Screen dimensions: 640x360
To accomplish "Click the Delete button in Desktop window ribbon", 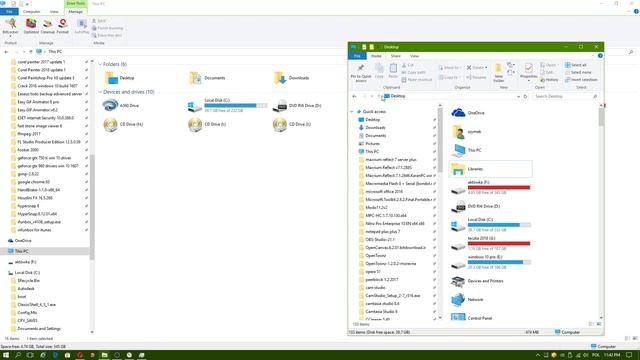I will coord(476,67).
